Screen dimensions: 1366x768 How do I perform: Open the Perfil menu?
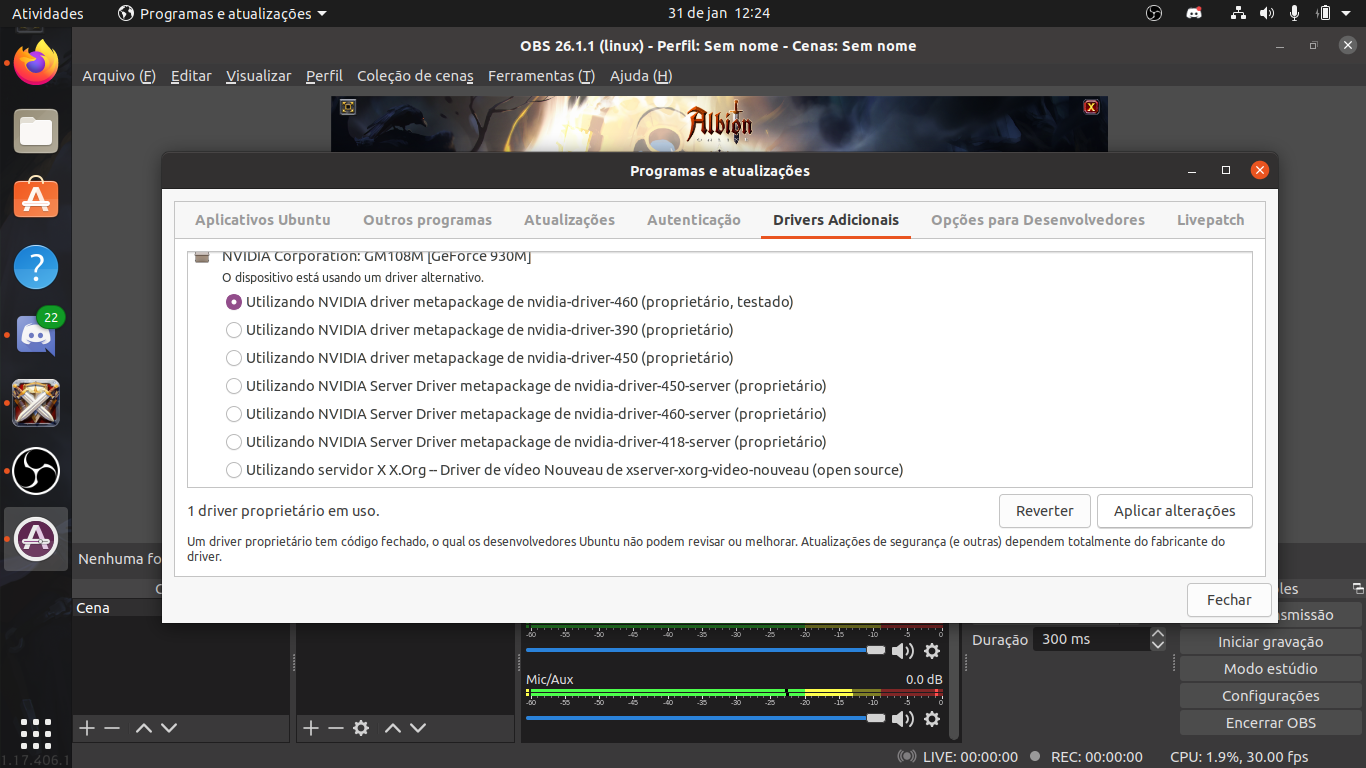(x=324, y=76)
